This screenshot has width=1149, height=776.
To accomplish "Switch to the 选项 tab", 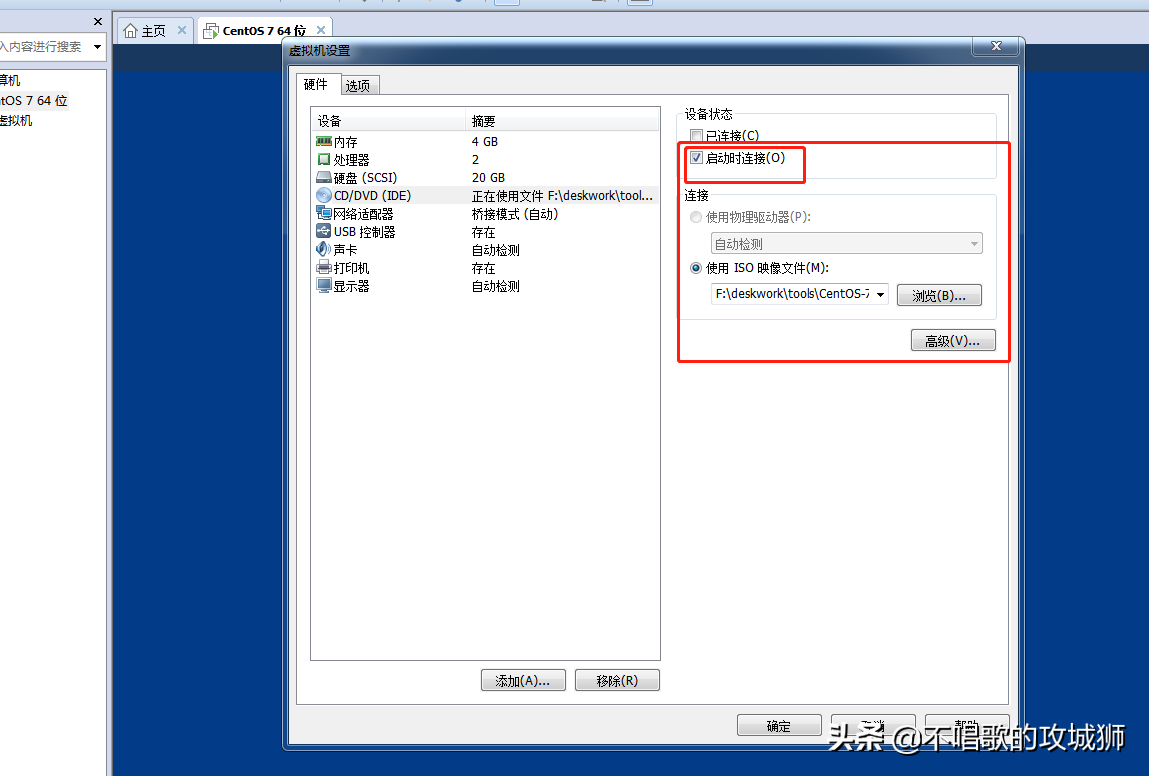I will click(x=358, y=86).
